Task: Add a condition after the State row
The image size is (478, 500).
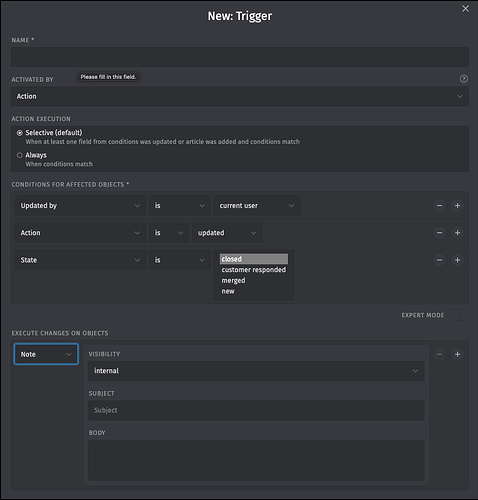Action: click(x=457, y=260)
